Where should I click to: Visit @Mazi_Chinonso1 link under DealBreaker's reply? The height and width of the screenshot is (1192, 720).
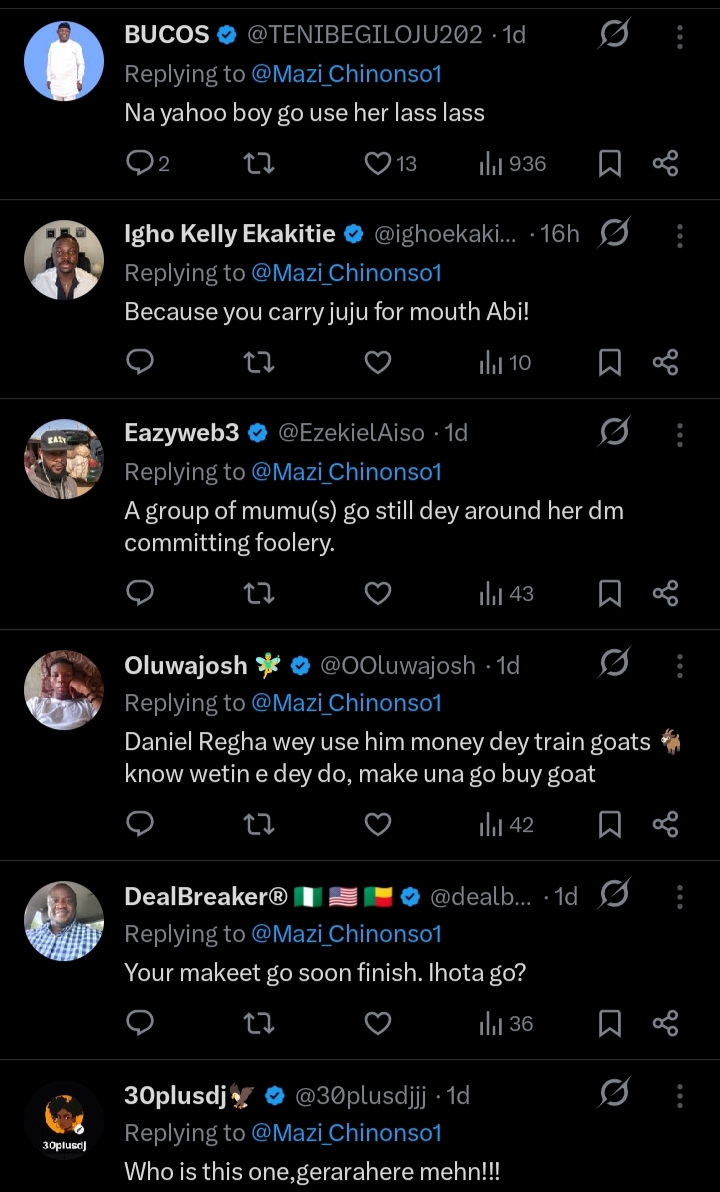[x=346, y=934]
